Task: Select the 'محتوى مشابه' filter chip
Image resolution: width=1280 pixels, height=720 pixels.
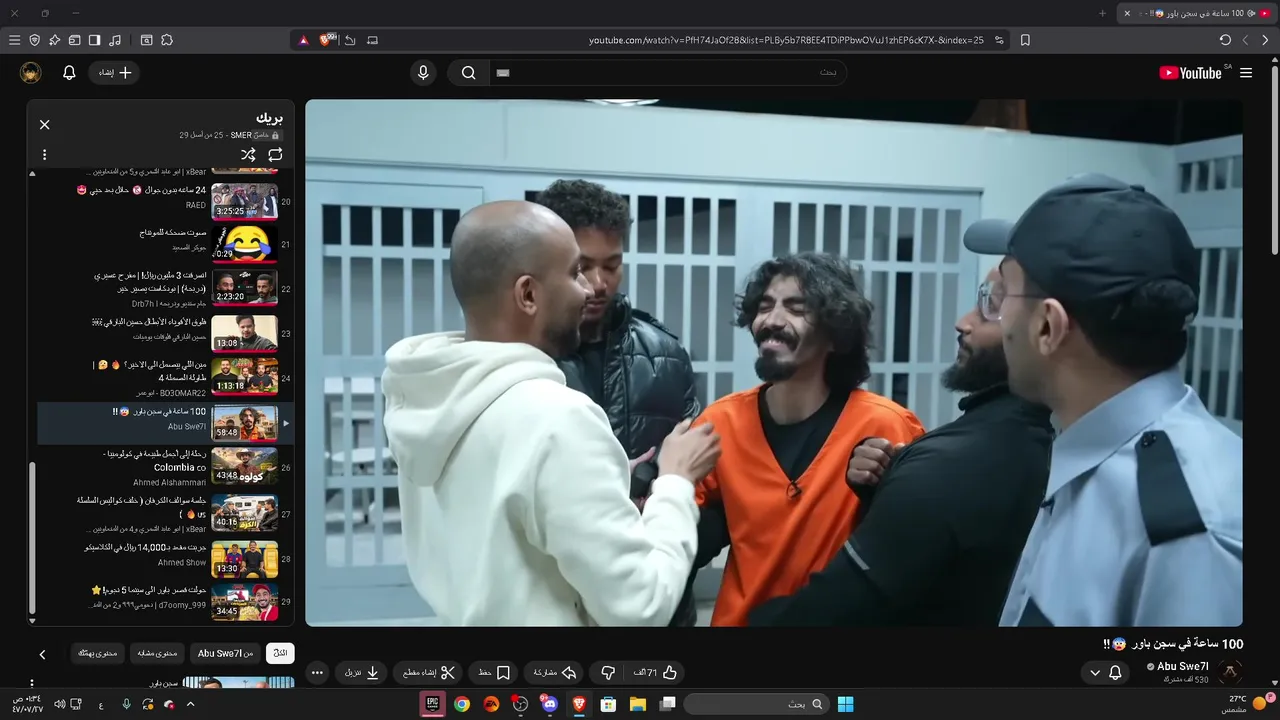Action: tap(157, 653)
